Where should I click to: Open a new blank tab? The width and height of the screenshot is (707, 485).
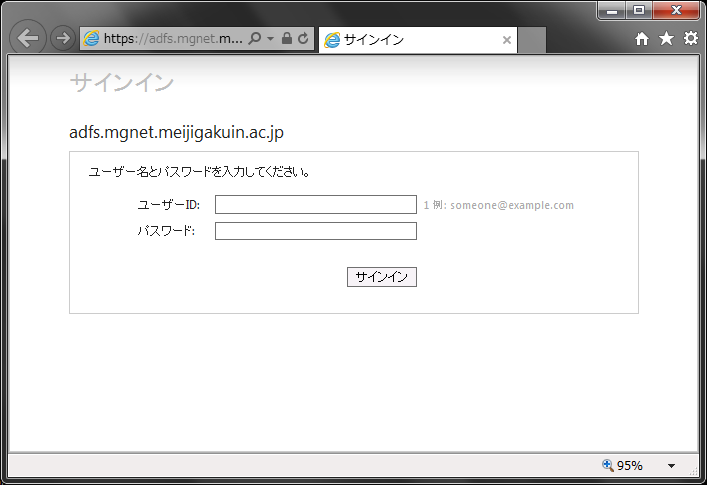click(532, 40)
